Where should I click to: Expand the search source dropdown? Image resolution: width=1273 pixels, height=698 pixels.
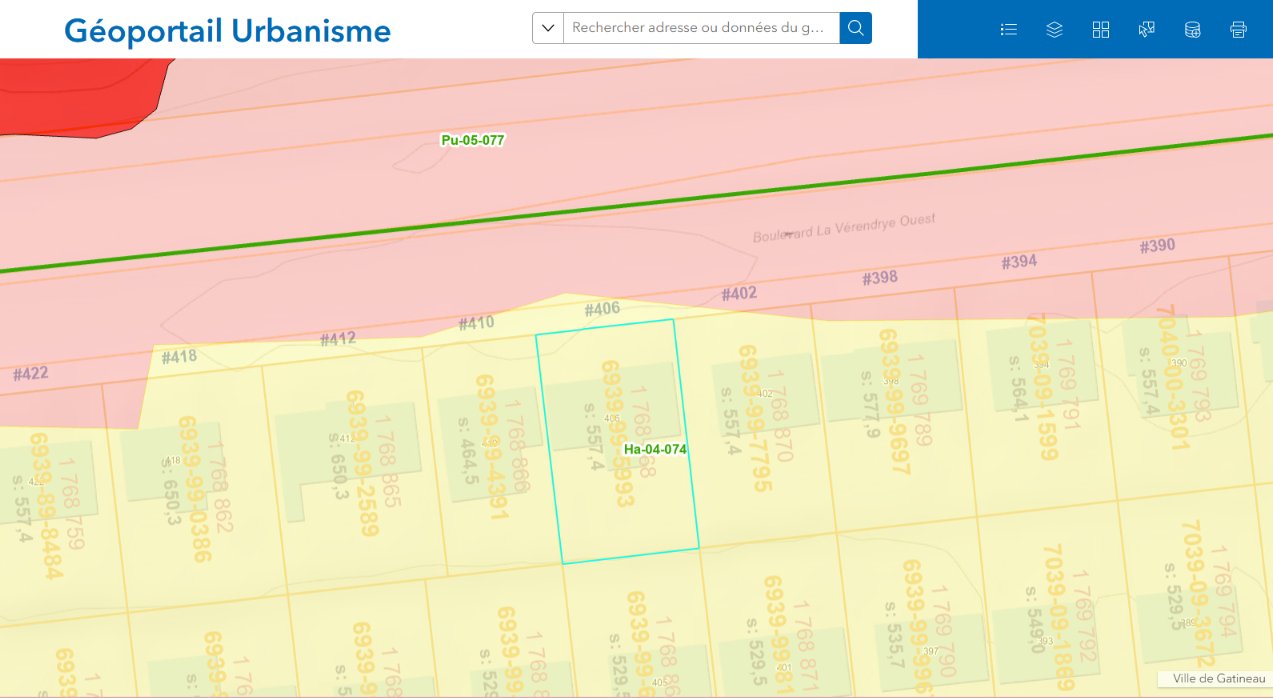548,28
